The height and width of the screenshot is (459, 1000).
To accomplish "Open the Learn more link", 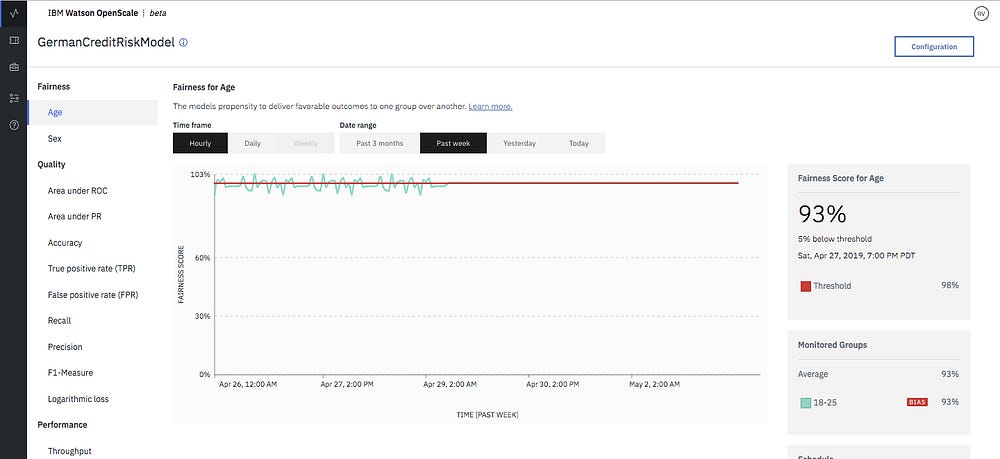I will (x=490, y=106).
